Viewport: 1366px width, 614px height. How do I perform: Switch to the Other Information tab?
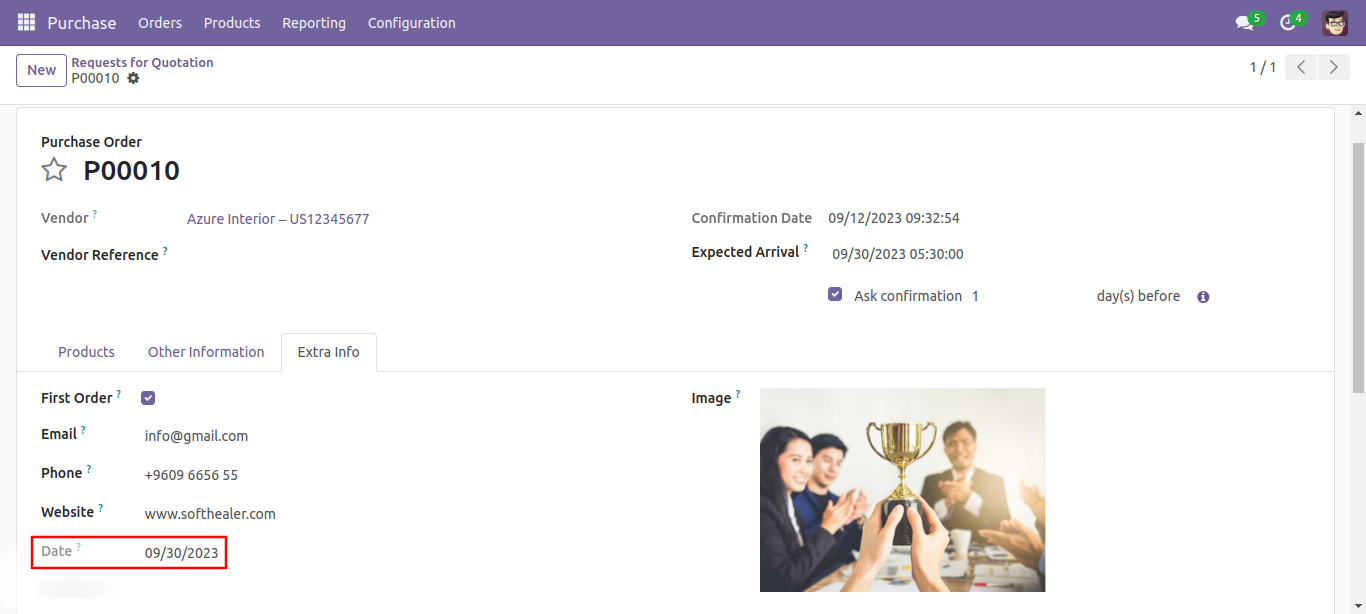(x=206, y=352)
